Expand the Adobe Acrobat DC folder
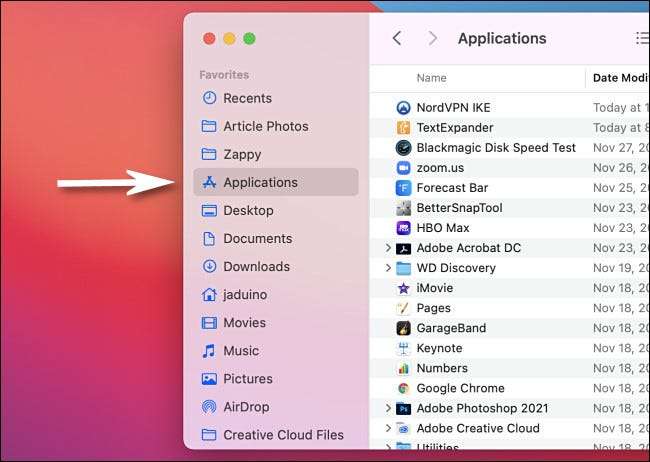This screenshot has height=462, width=650. click(x=388, y=248)
